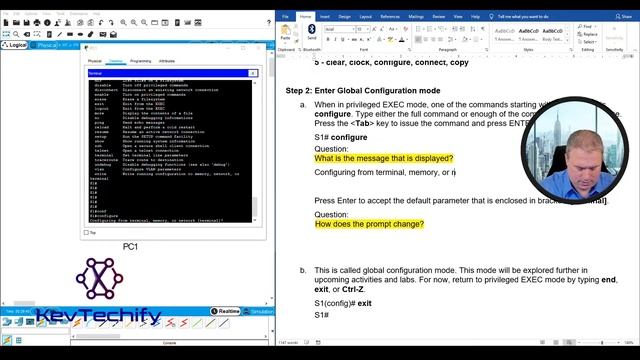640x360 pixels.
Task: Open the References tab in Word
Action: [390, 17]
